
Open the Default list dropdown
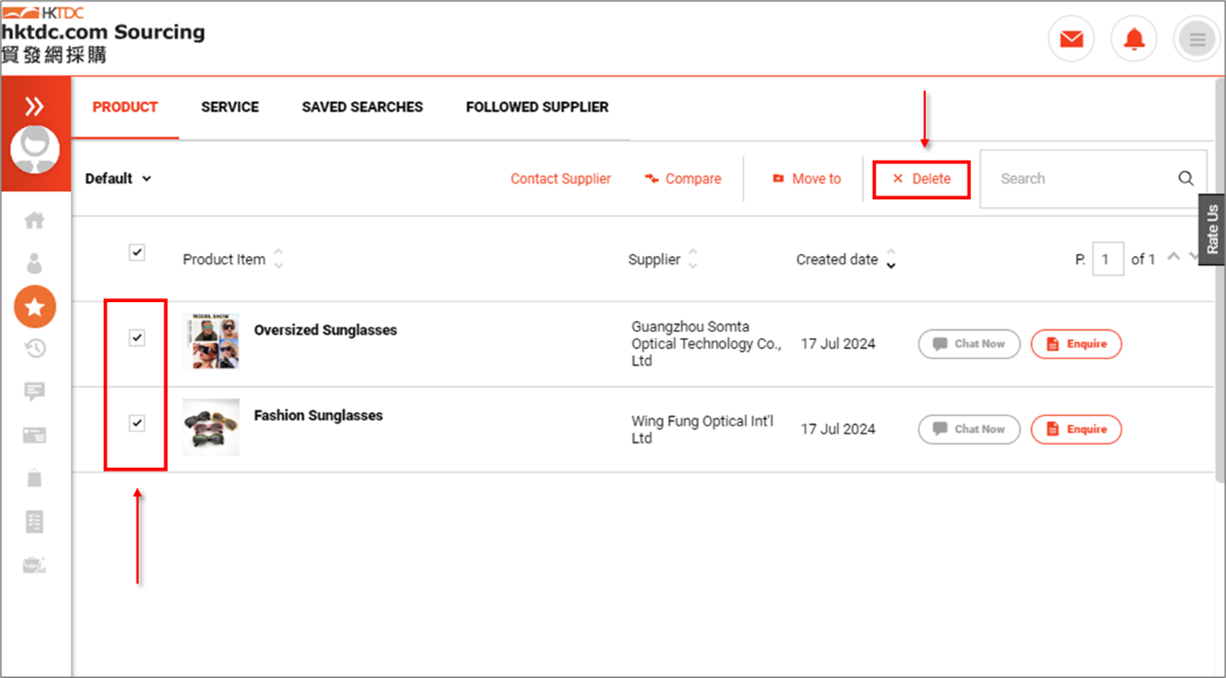tap(118, 179)
